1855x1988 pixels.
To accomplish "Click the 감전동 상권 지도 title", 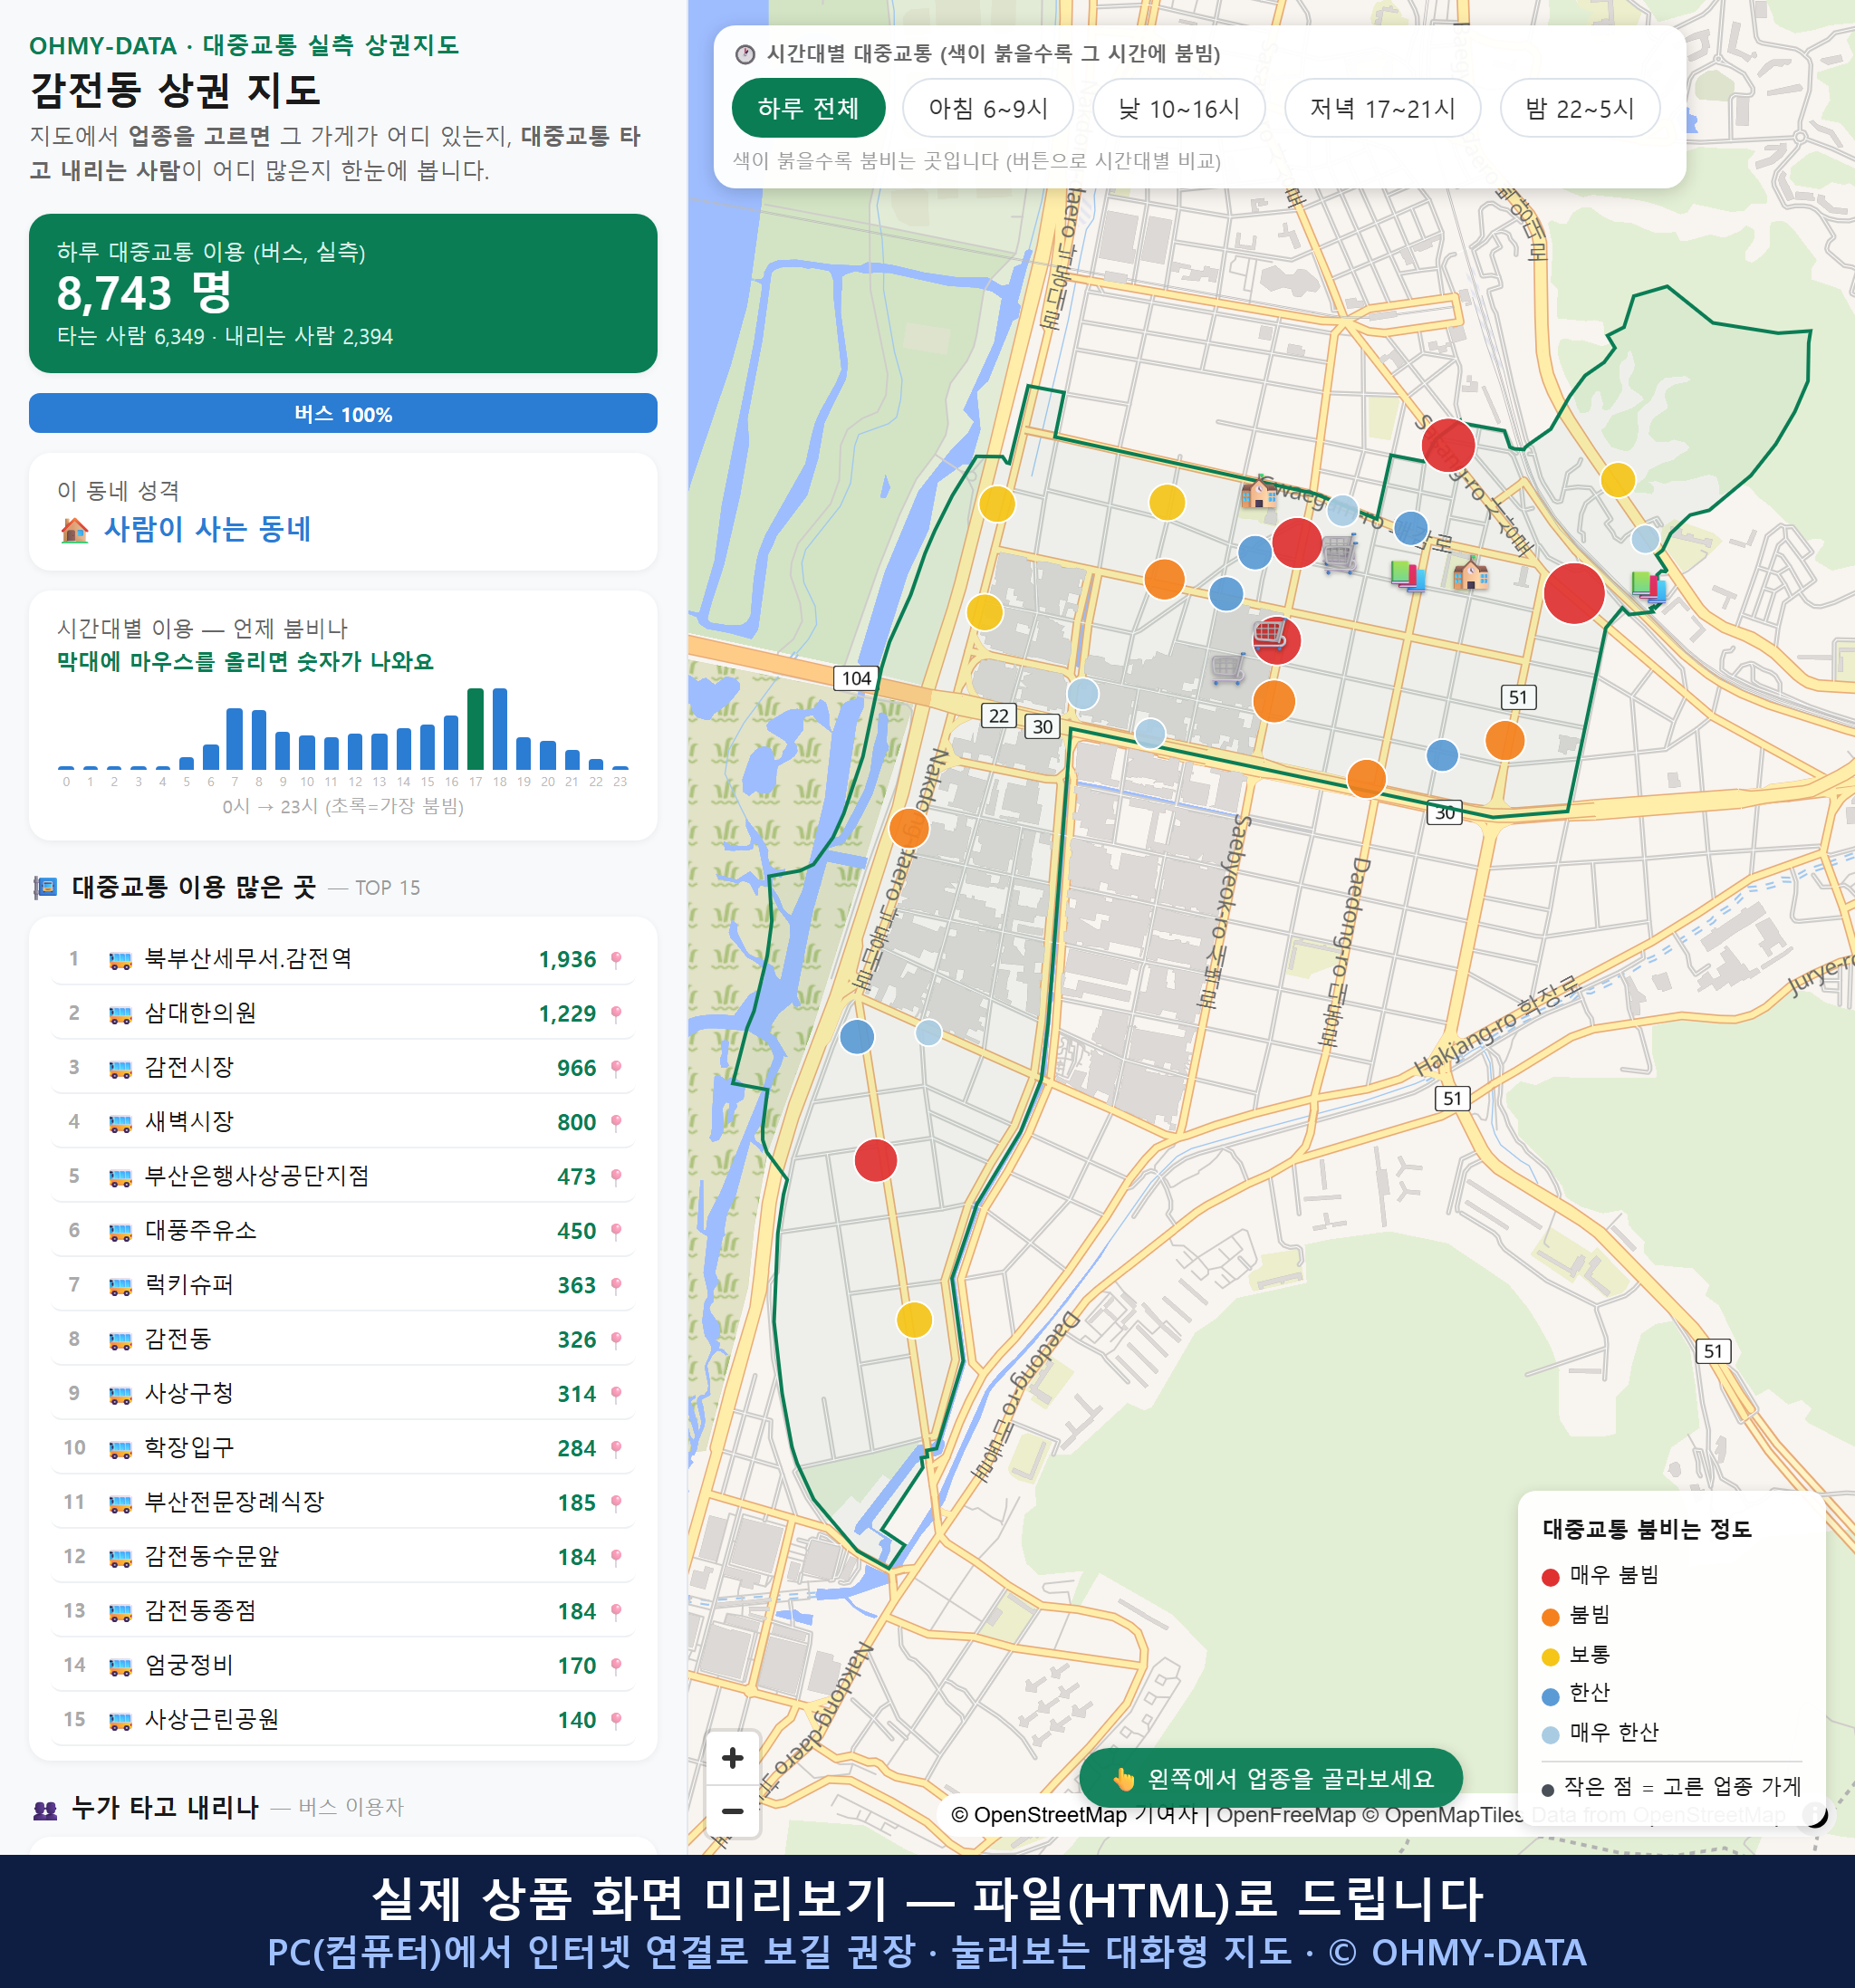I will pos(175,90).
